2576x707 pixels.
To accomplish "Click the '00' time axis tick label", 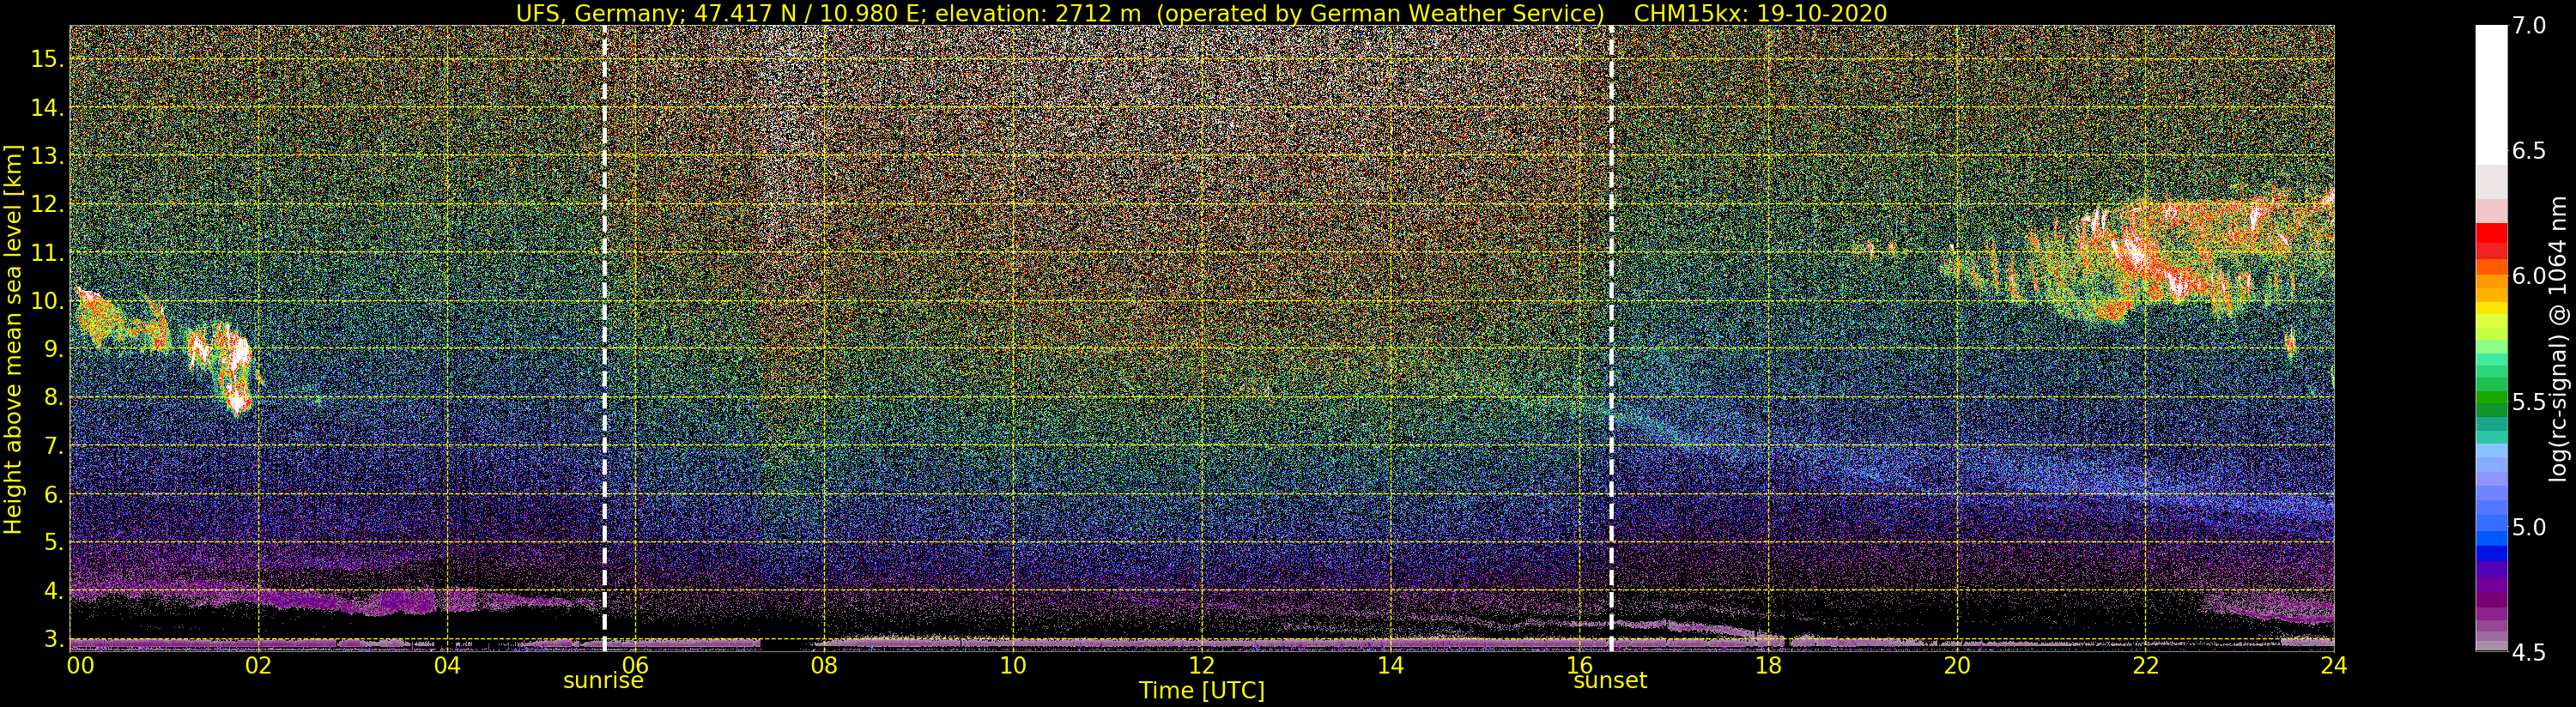I will (x=79, y=665).
